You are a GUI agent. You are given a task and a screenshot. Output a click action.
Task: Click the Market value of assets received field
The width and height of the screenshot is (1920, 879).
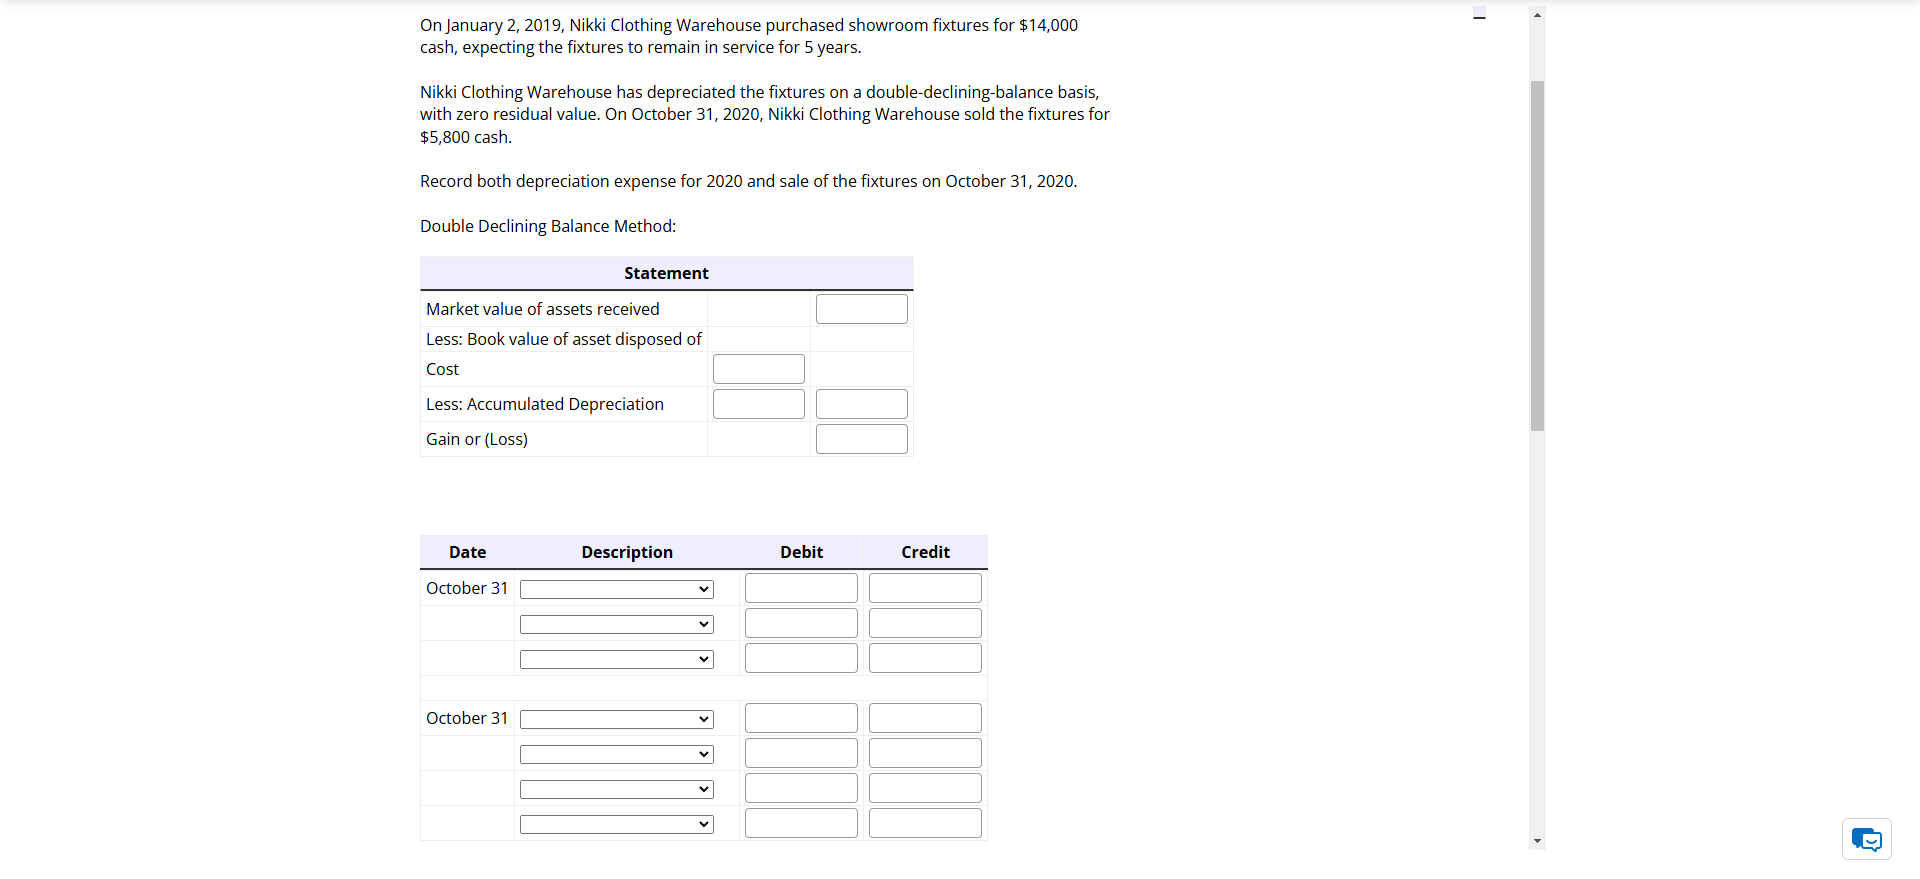pos(862,309)
